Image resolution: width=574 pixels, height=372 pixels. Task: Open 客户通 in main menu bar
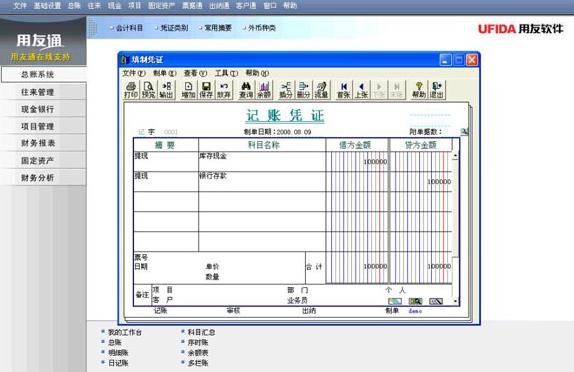246,5
